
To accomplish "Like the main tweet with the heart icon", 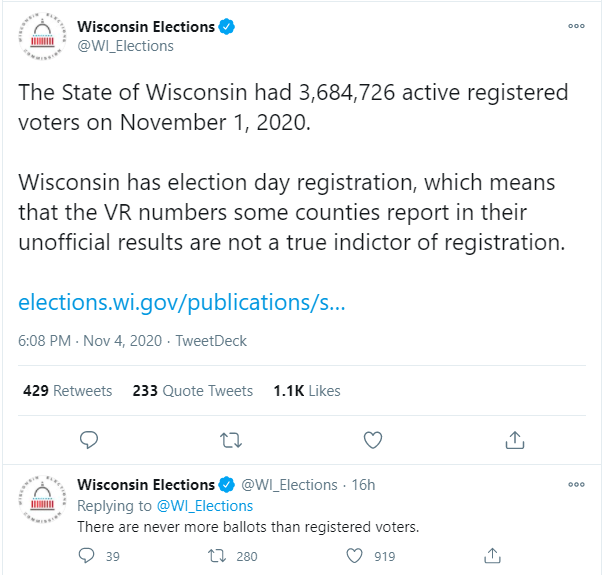I will 373,440.
